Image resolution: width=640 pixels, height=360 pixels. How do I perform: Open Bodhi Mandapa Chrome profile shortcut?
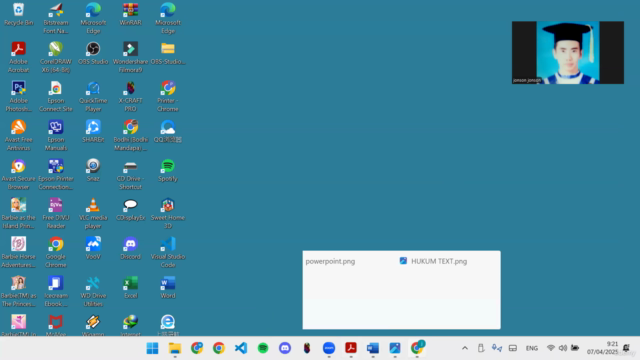(x=131, y=136)
